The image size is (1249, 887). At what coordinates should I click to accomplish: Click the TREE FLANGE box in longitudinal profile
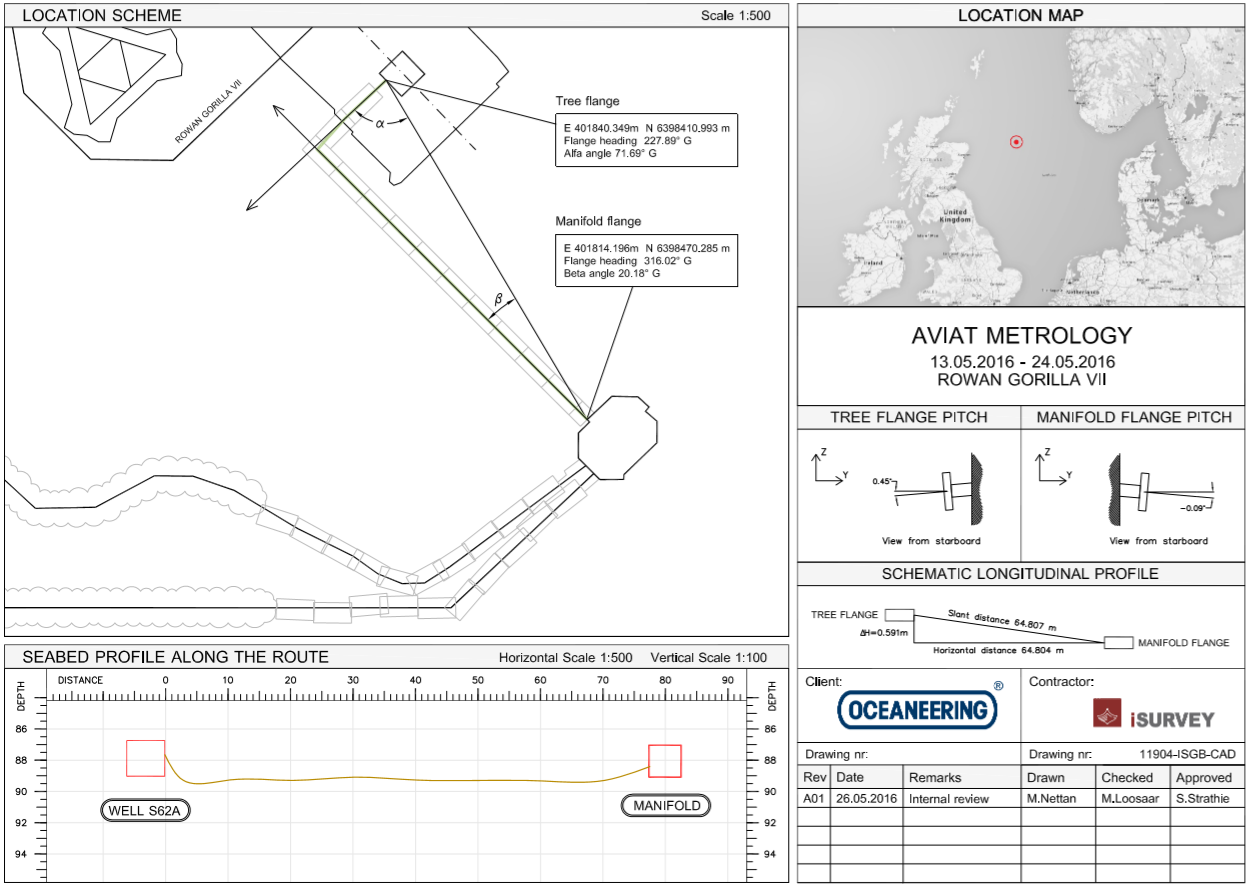point(899,615)
